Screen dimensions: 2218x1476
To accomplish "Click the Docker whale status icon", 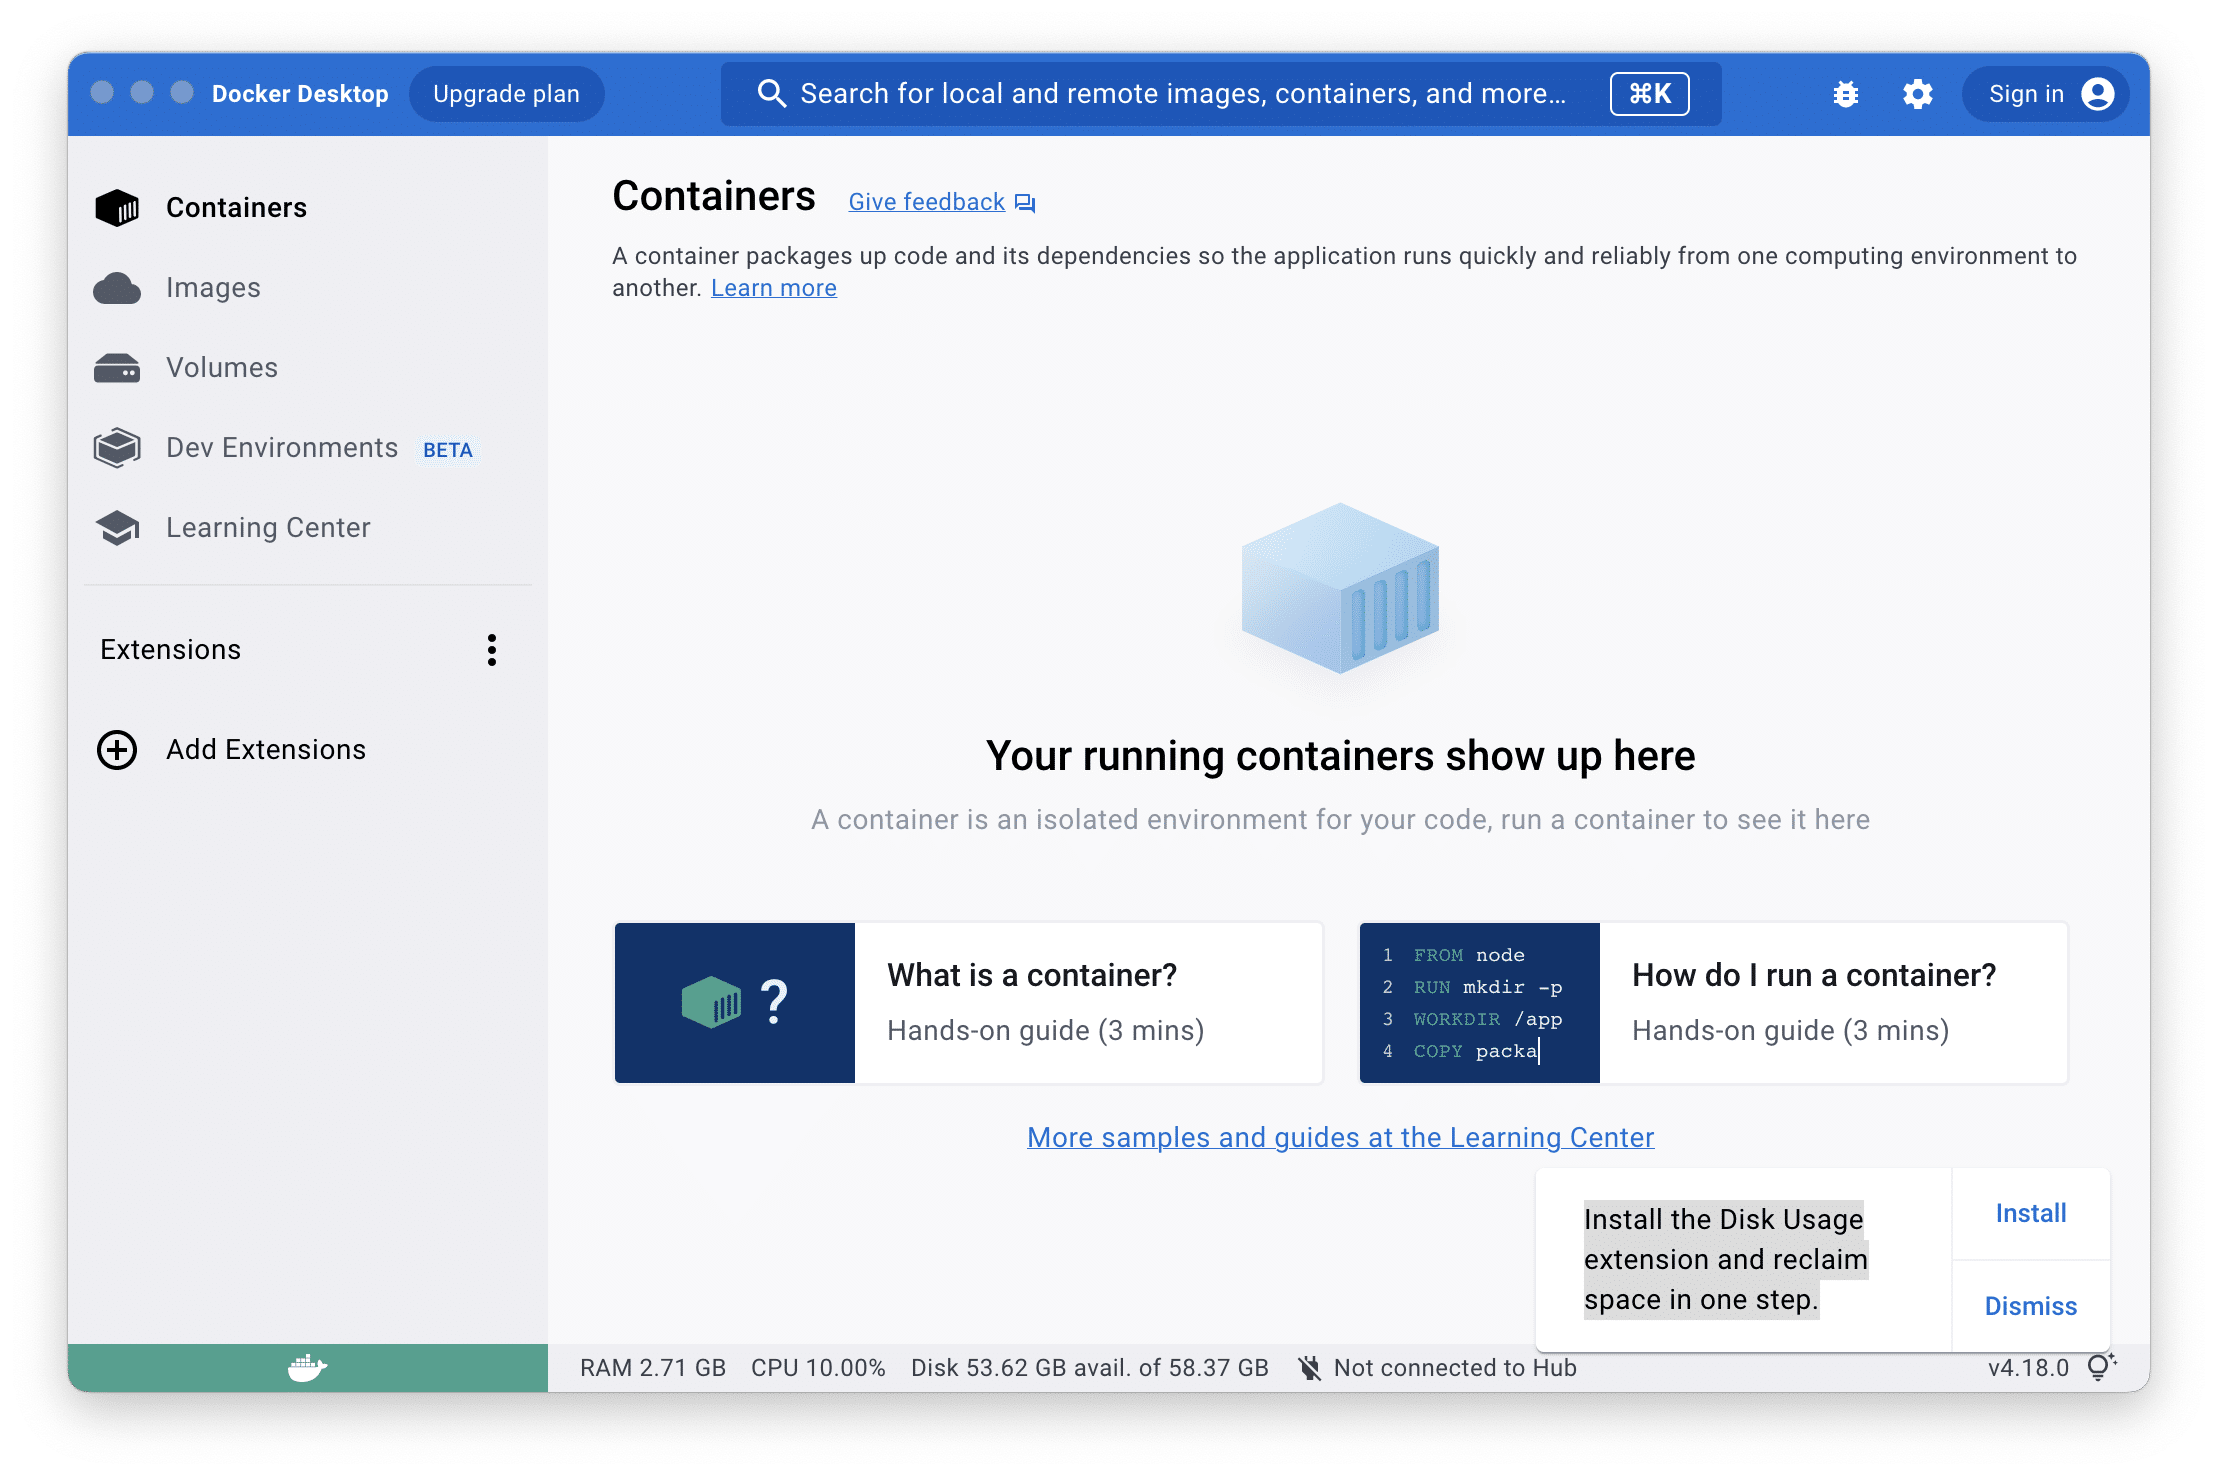I will tap(307, 1367).
